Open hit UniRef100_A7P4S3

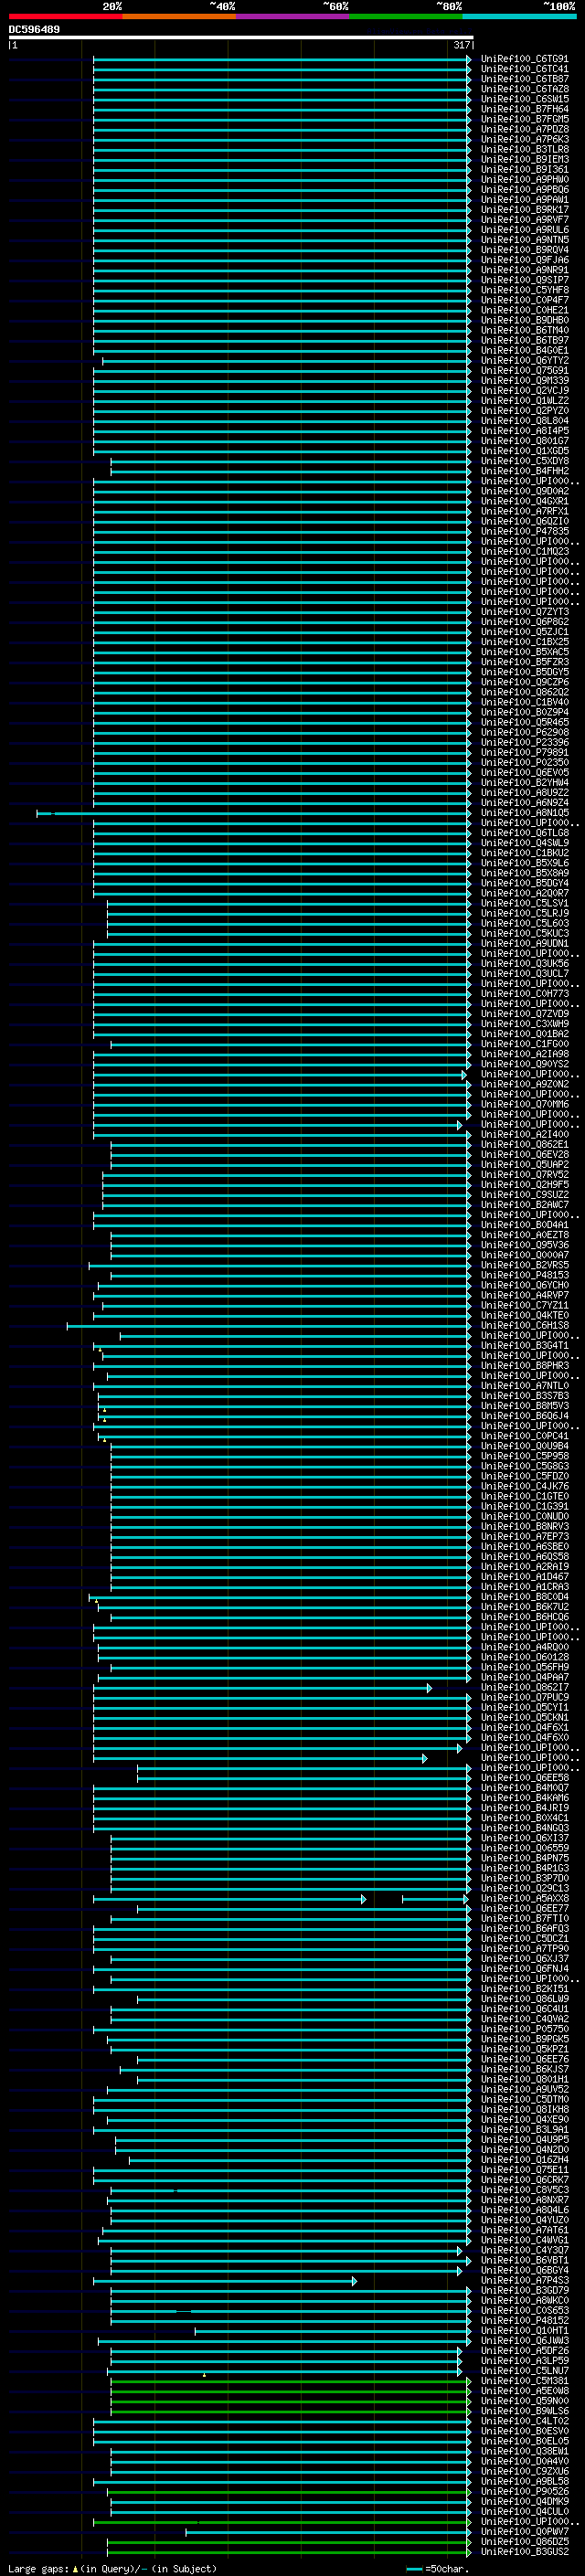pos(524,2280)
